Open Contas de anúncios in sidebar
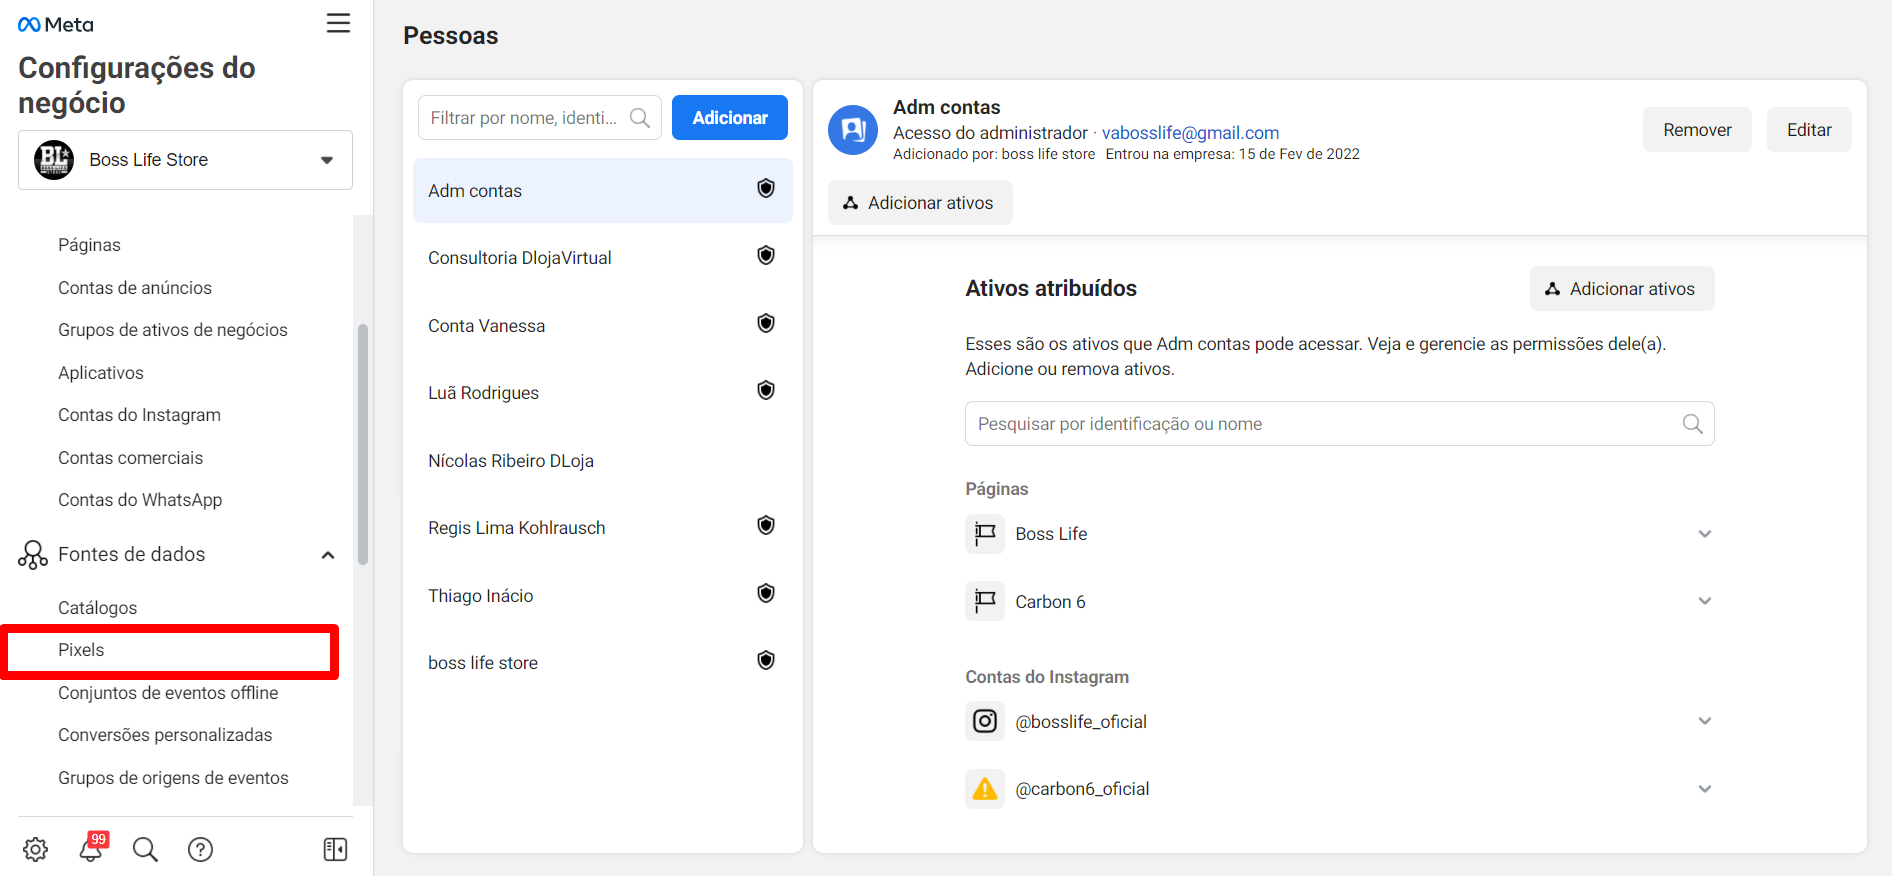1892x876 pixels. 135,288
